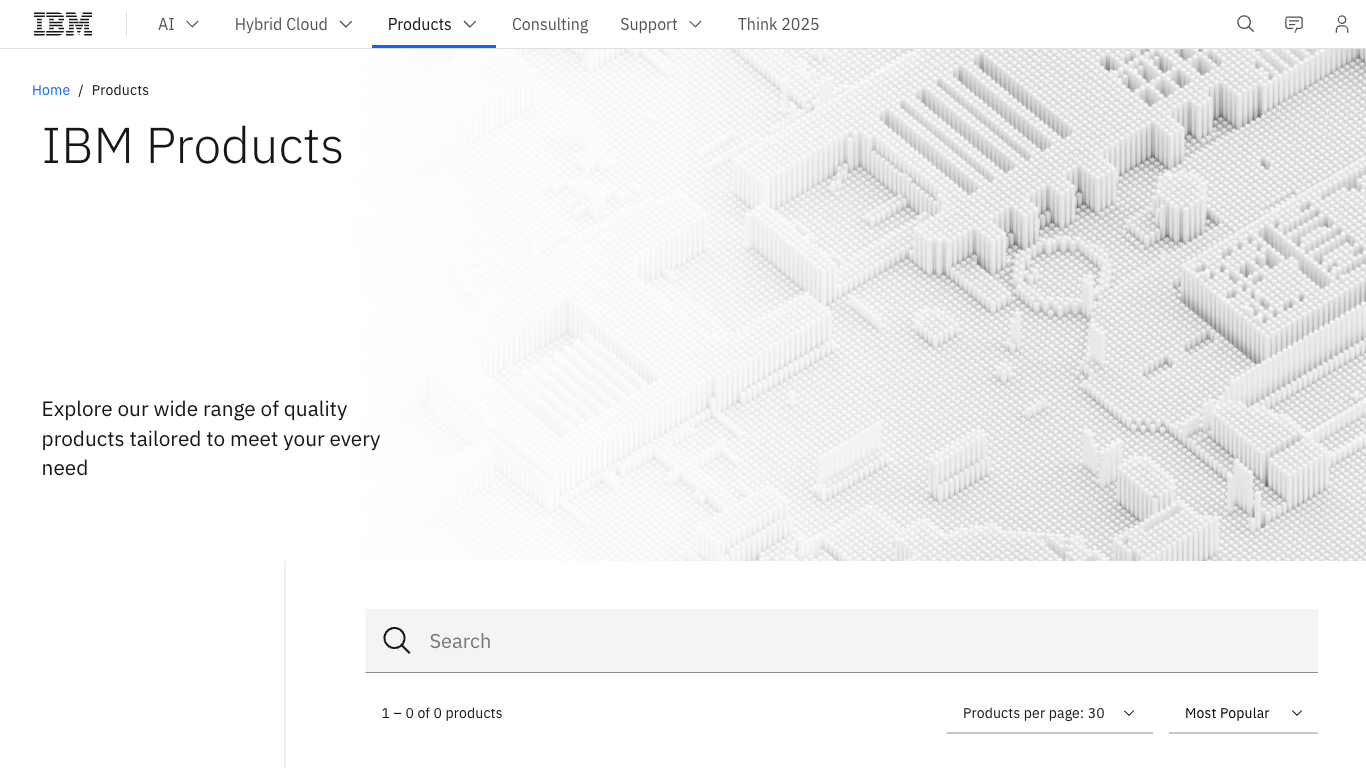The height and width of the screenshot is (768, 1366).
Task: Open the header search icon
Action: click(x=1245, y=24)
